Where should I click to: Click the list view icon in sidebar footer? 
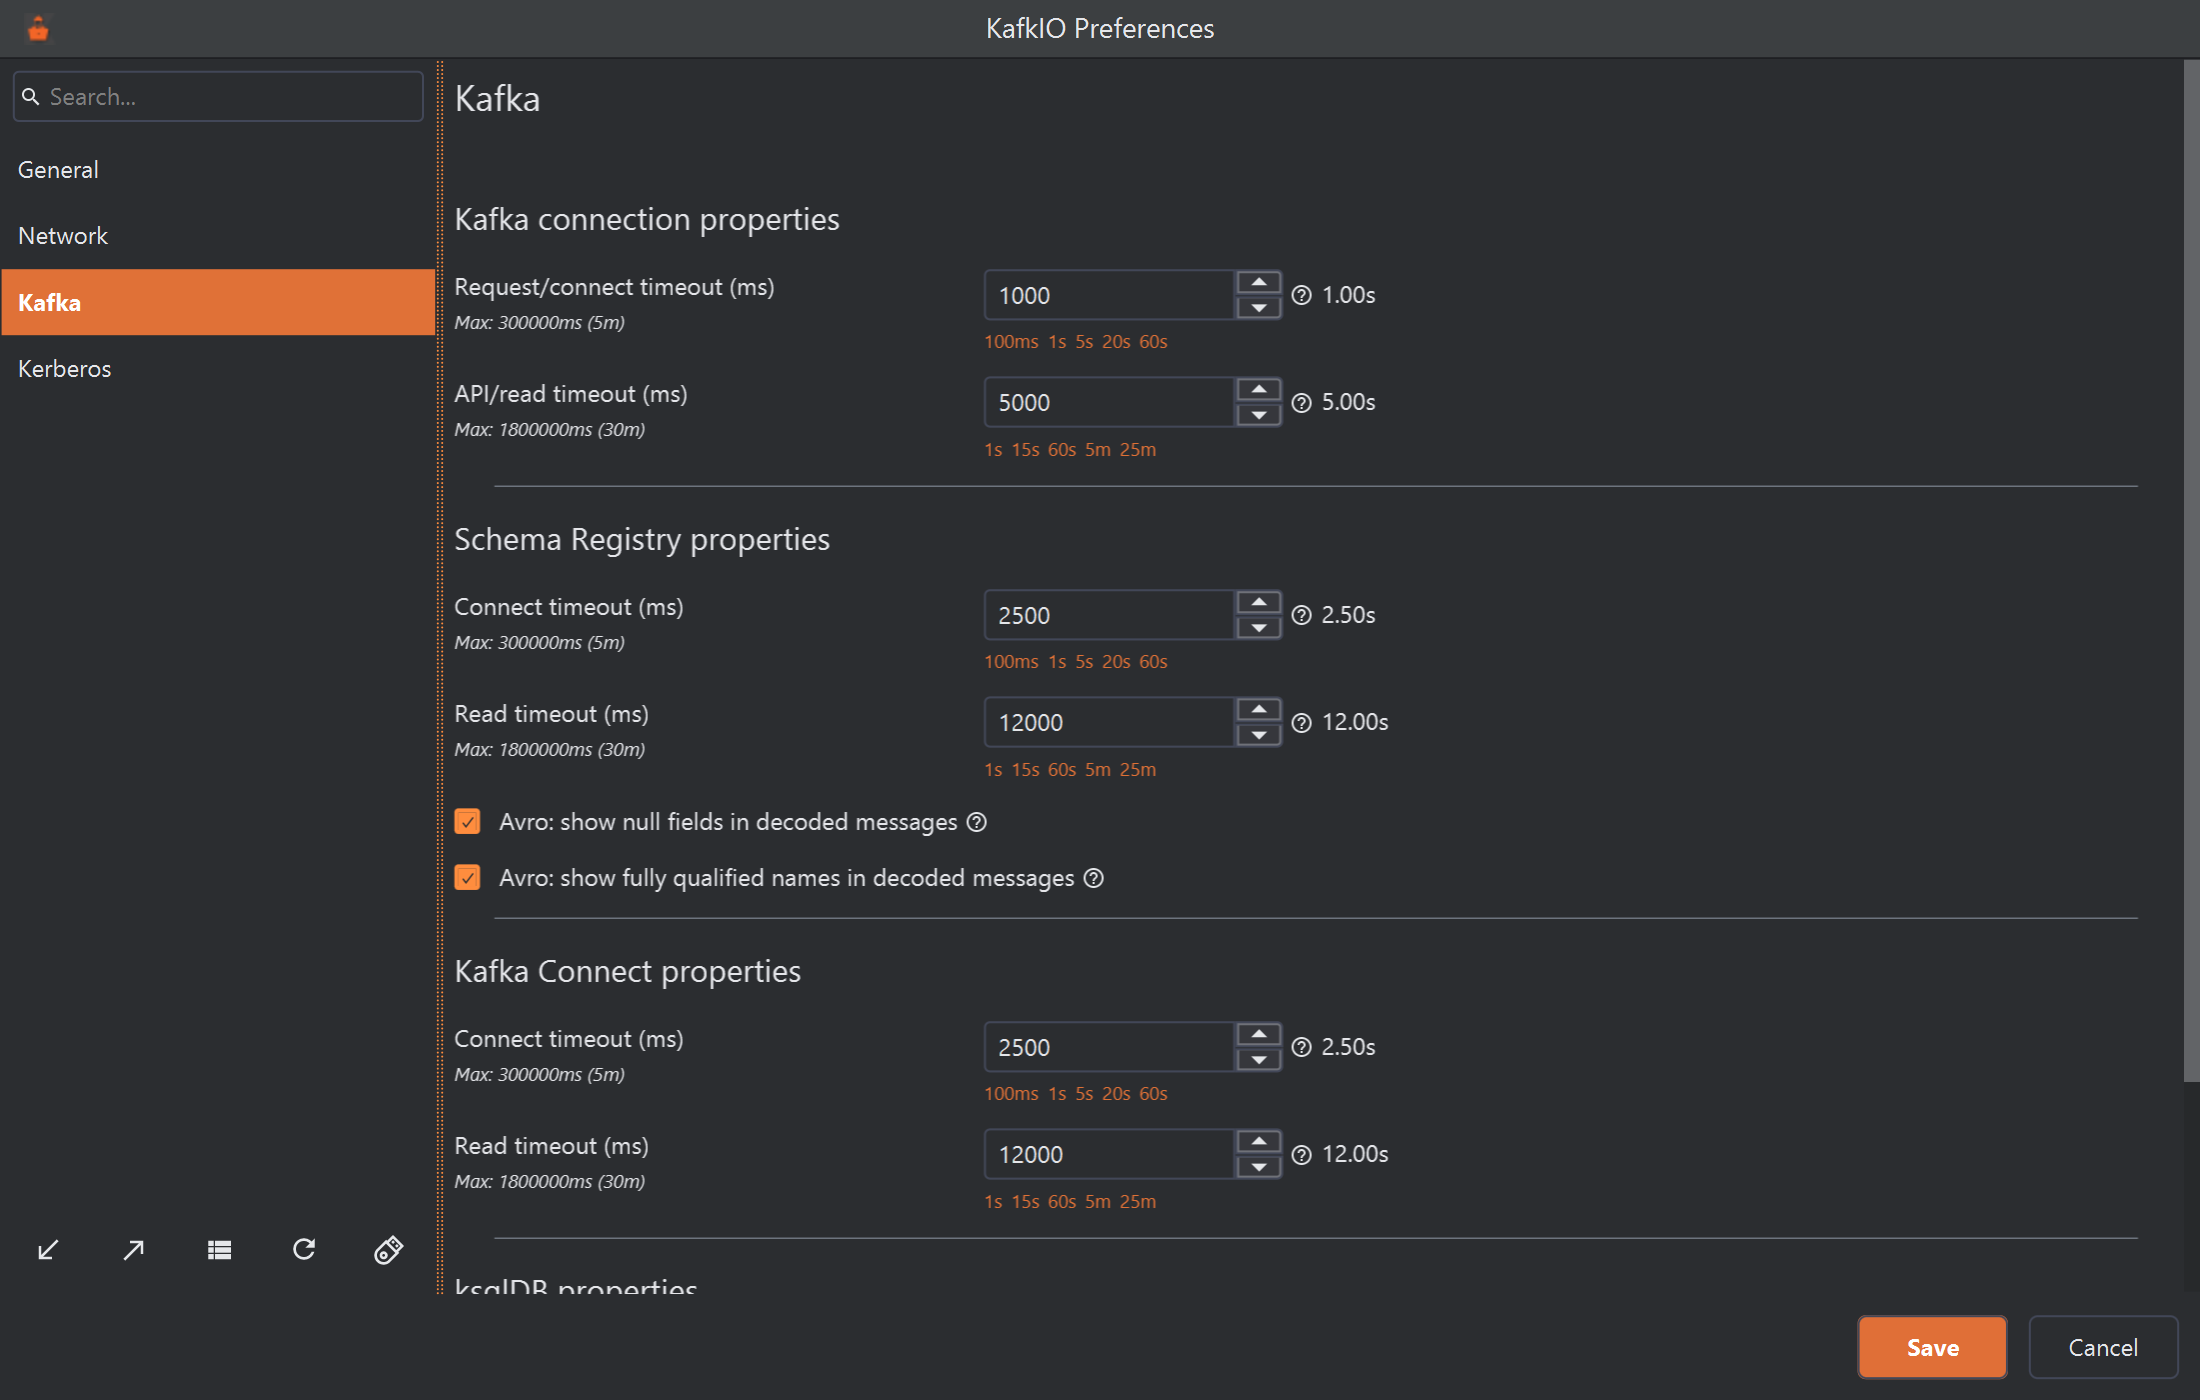[x=219, y=1250]
